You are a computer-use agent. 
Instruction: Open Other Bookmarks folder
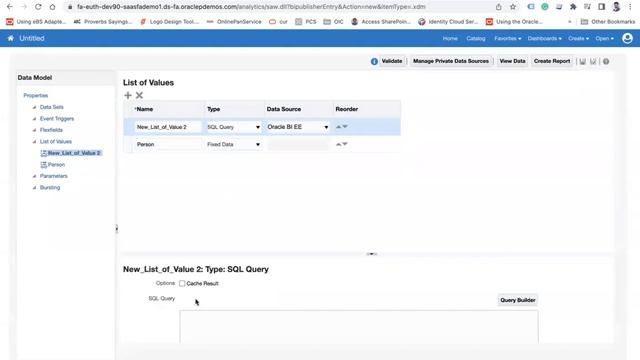pos(608,22)
